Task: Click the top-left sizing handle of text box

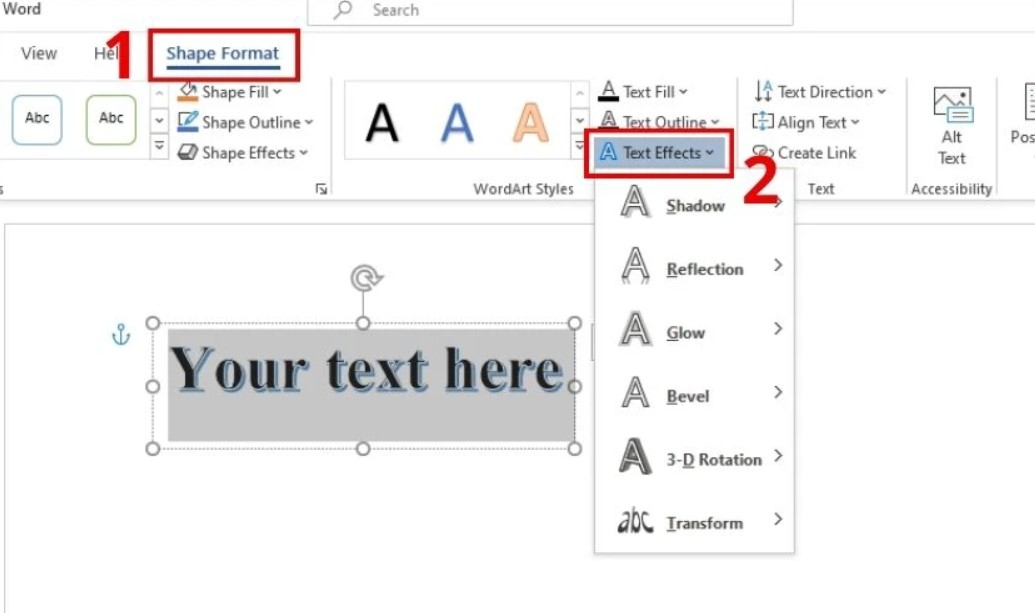Action: (152, 323)
